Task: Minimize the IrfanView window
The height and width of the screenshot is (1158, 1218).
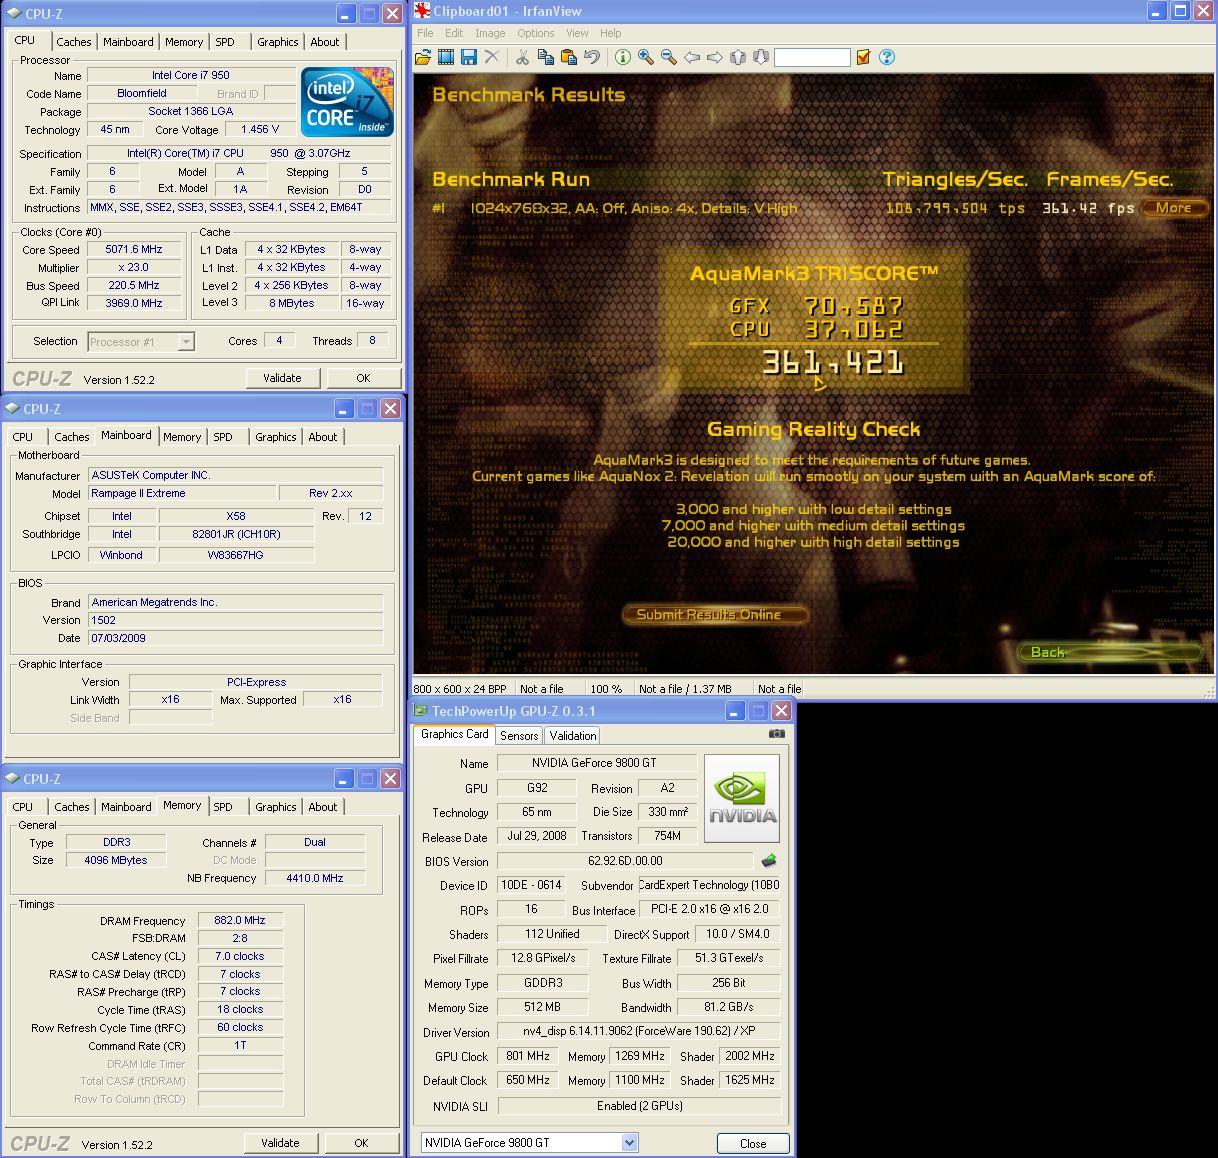Action: [1156, 12]
